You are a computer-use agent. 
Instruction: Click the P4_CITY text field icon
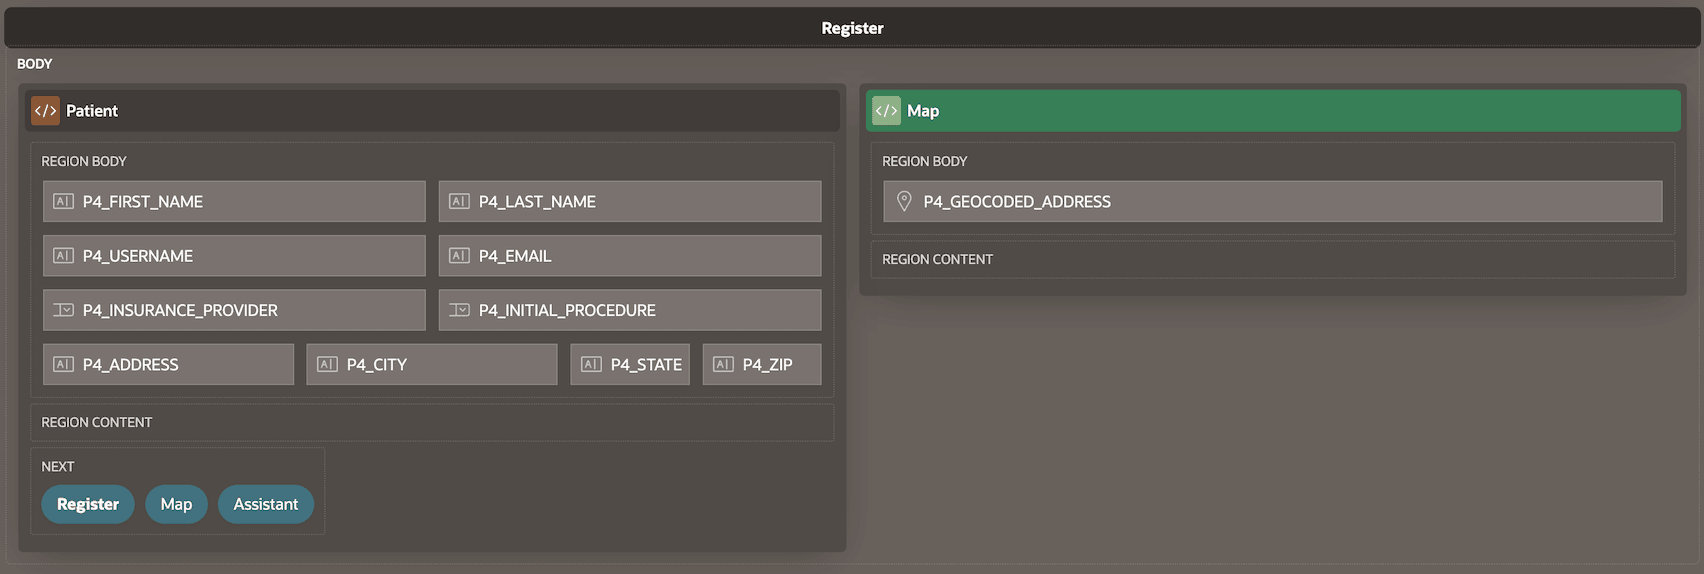coord(327,365)
